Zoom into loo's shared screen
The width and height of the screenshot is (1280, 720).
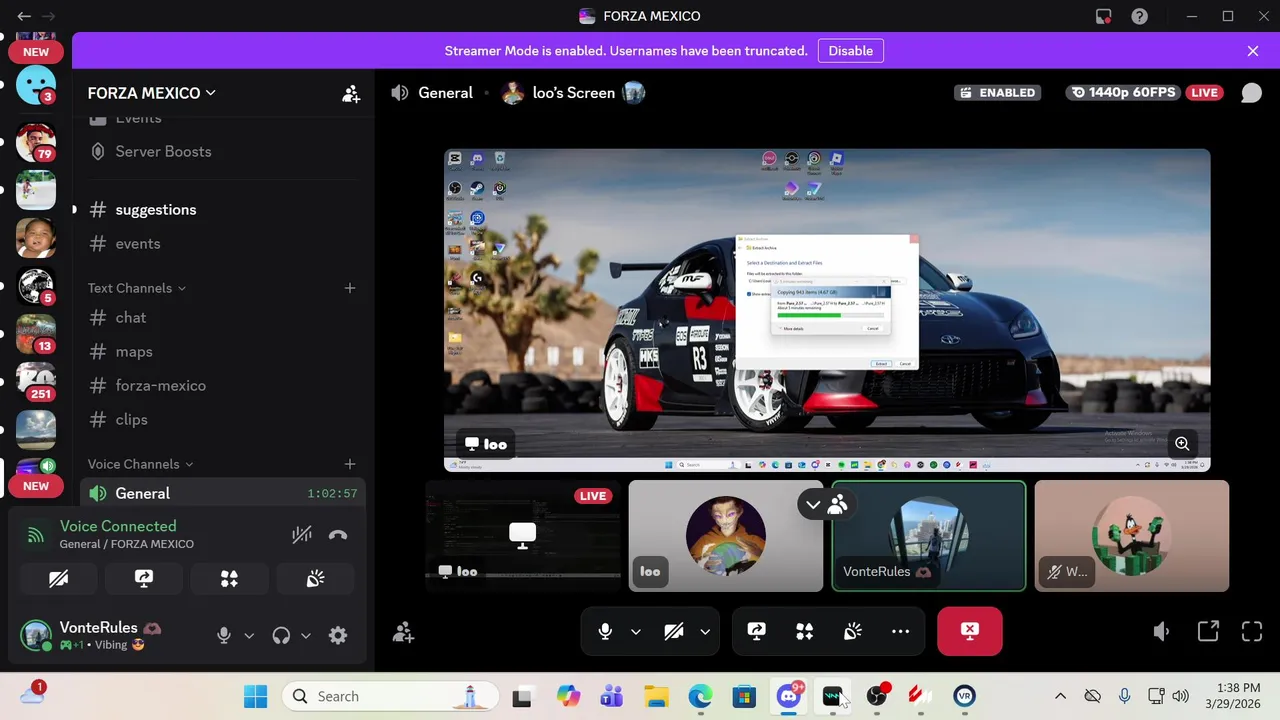click(1182, 444)
